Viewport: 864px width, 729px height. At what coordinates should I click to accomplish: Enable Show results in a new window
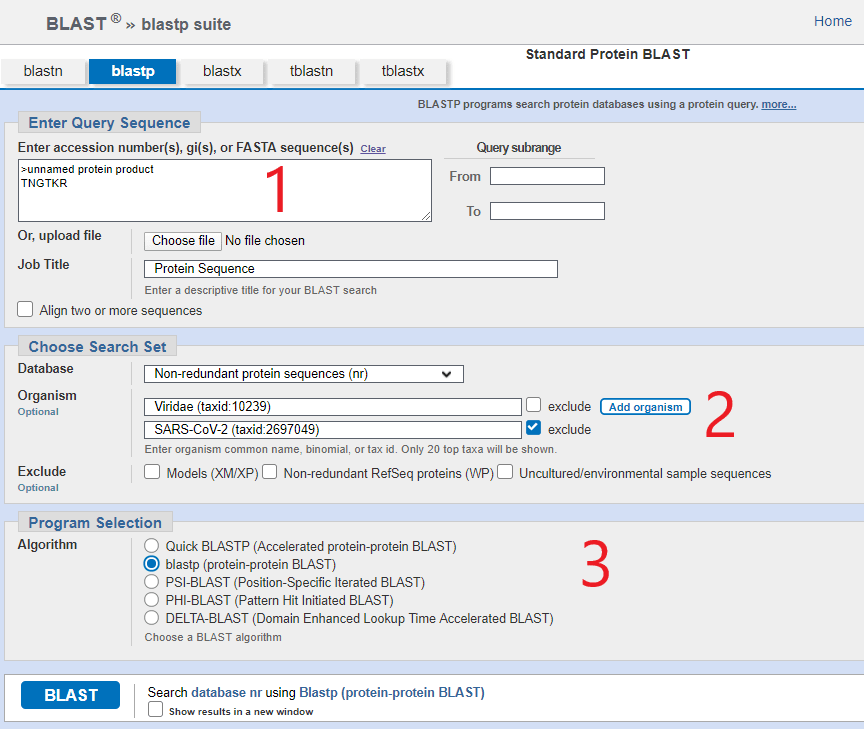(155, 710)
